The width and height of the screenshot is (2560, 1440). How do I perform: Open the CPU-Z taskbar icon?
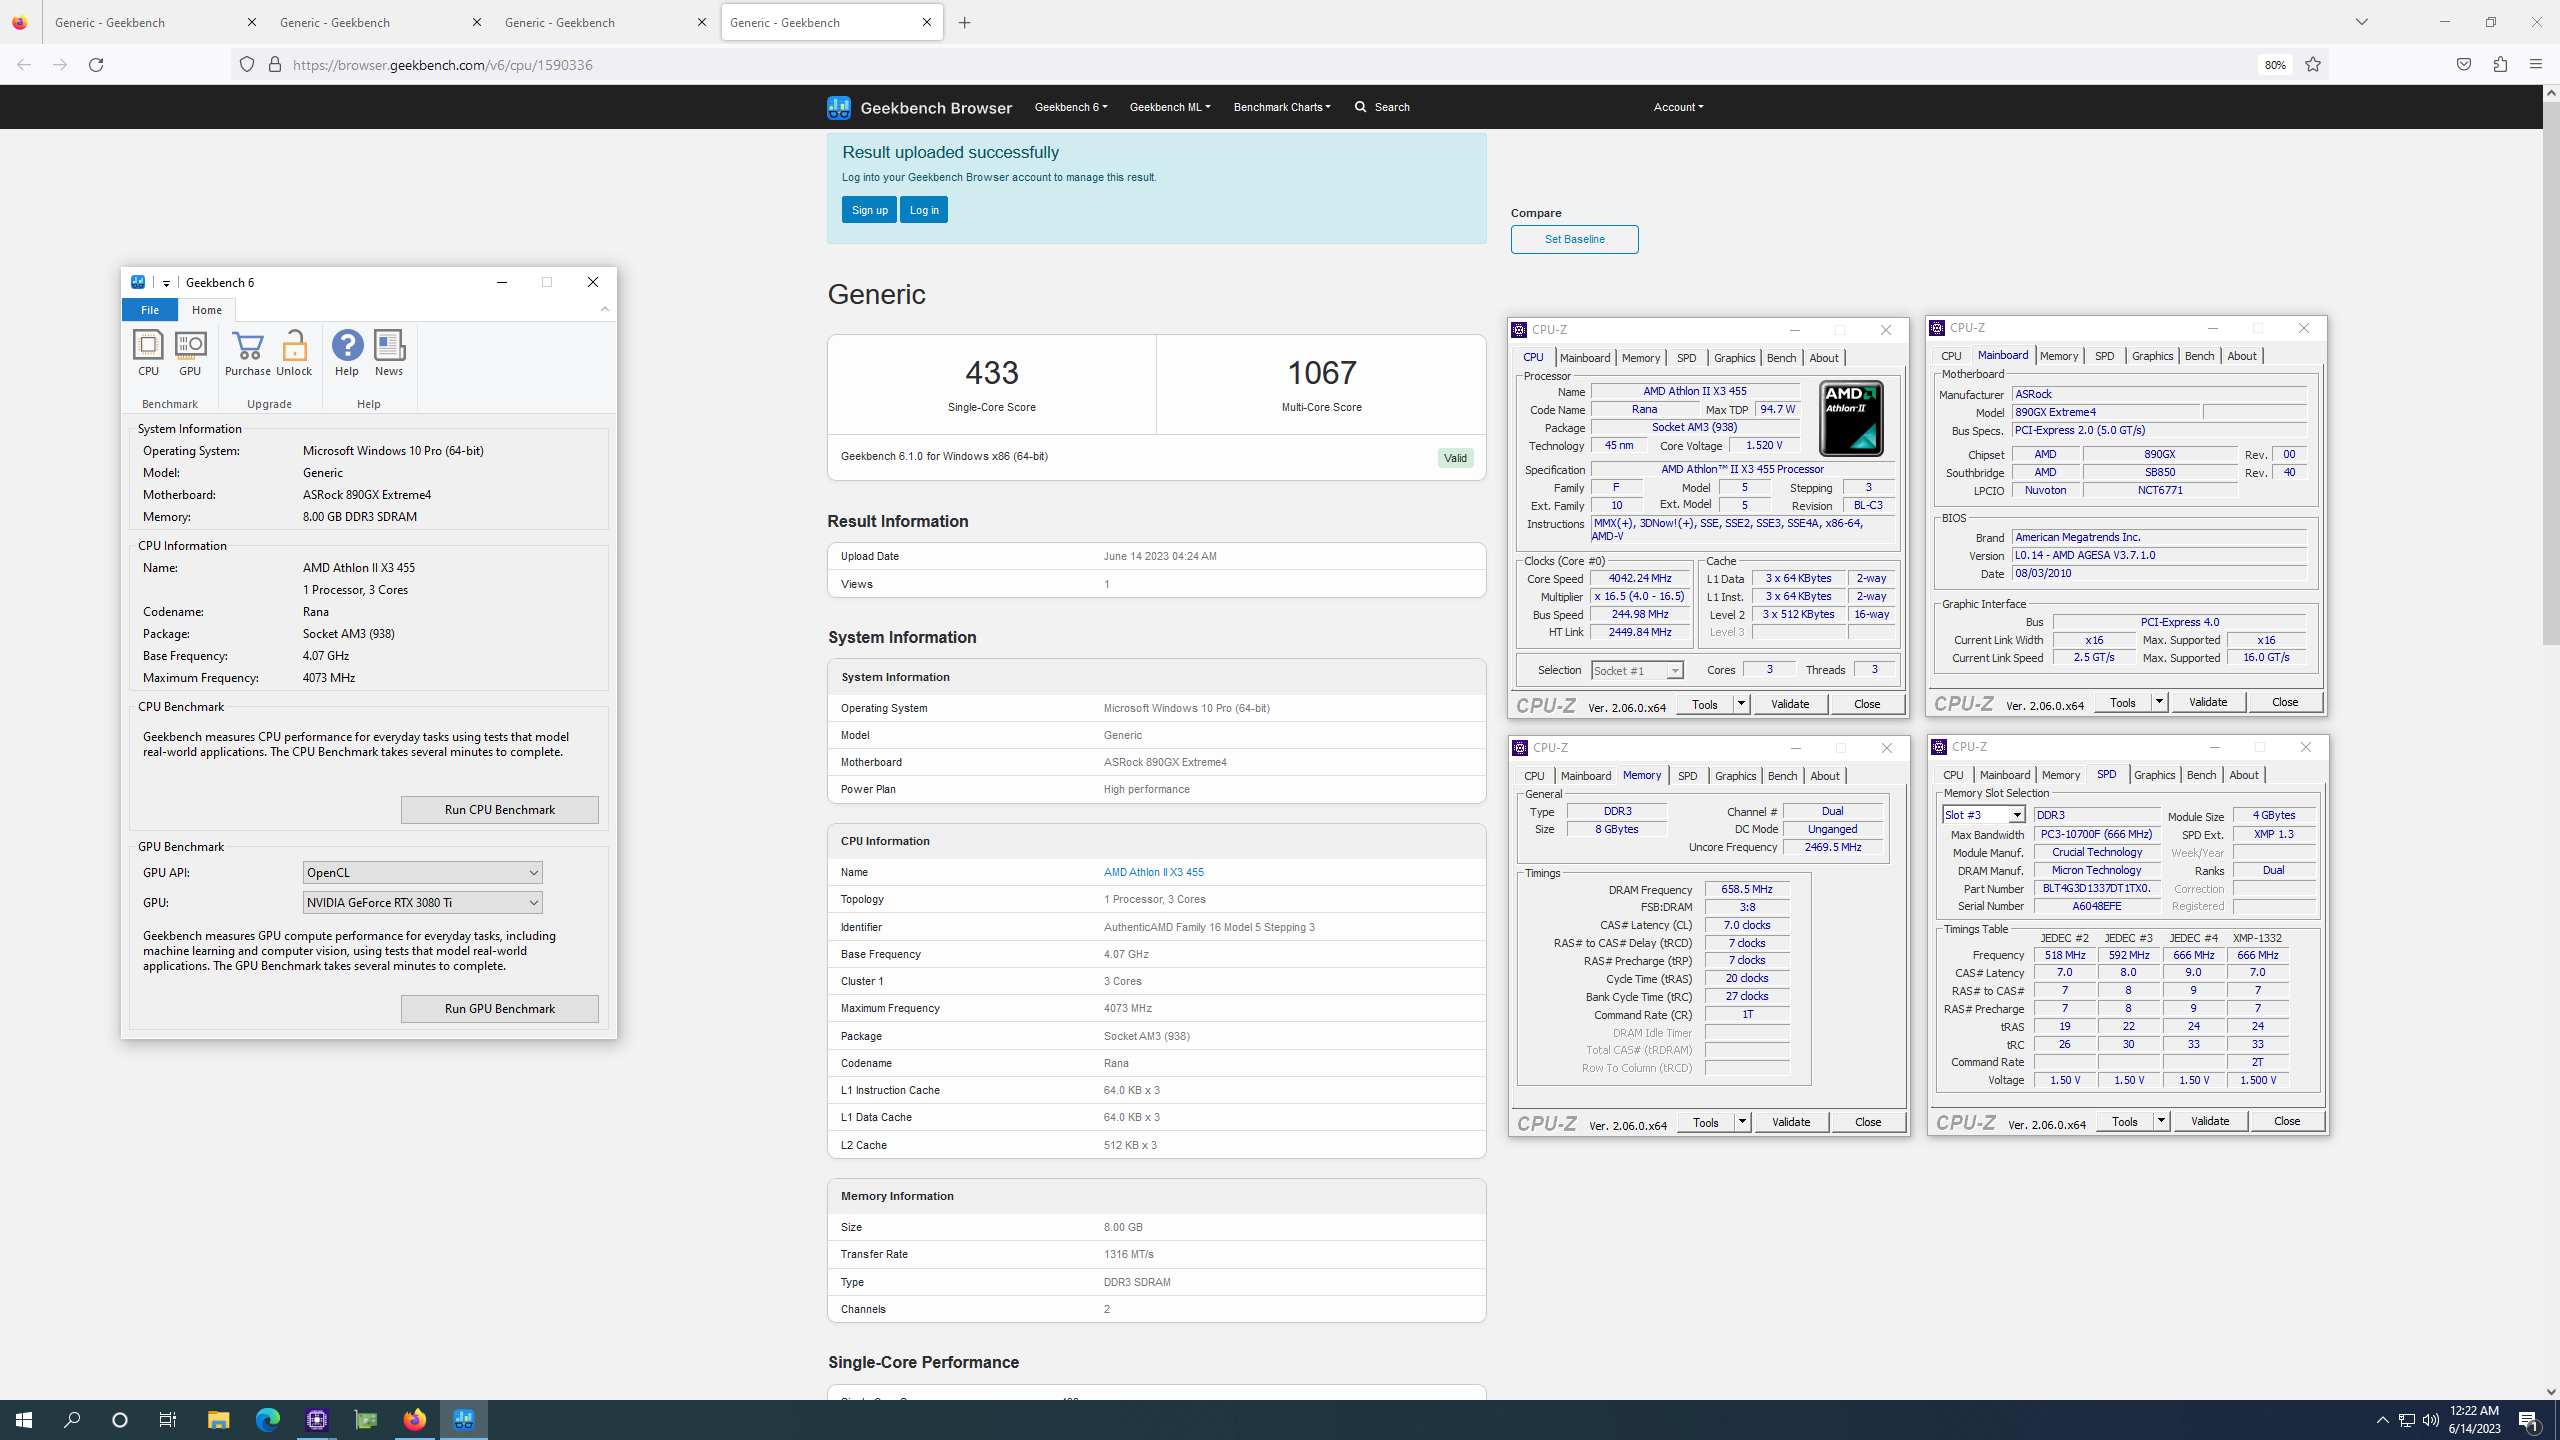(x=317, y=1420)
